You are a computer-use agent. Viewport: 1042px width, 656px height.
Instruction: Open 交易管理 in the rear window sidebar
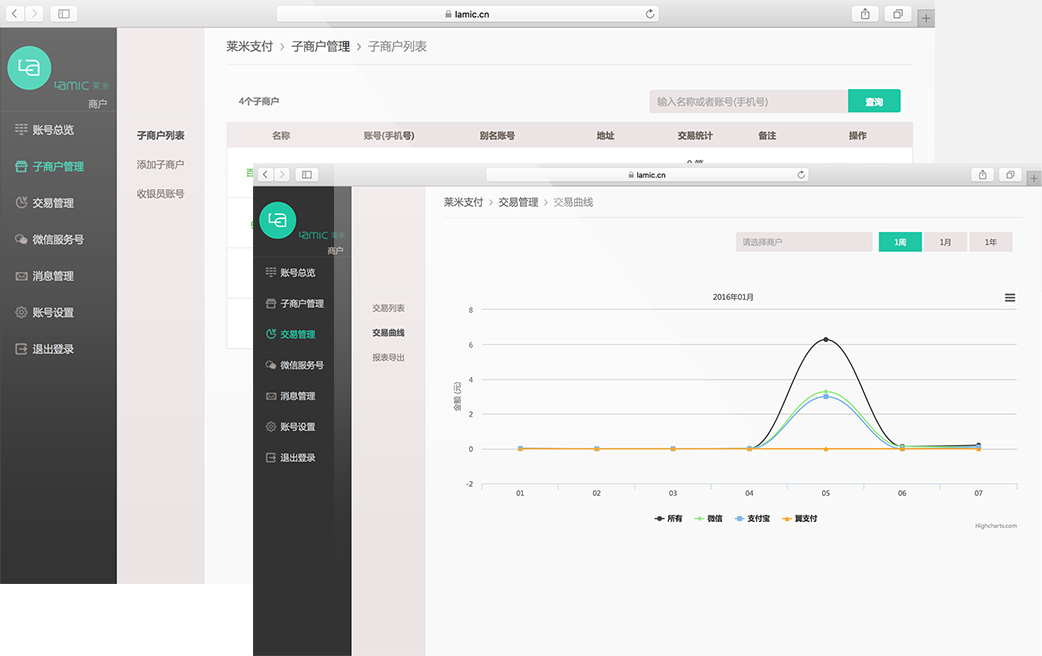[x=45, y=203]
